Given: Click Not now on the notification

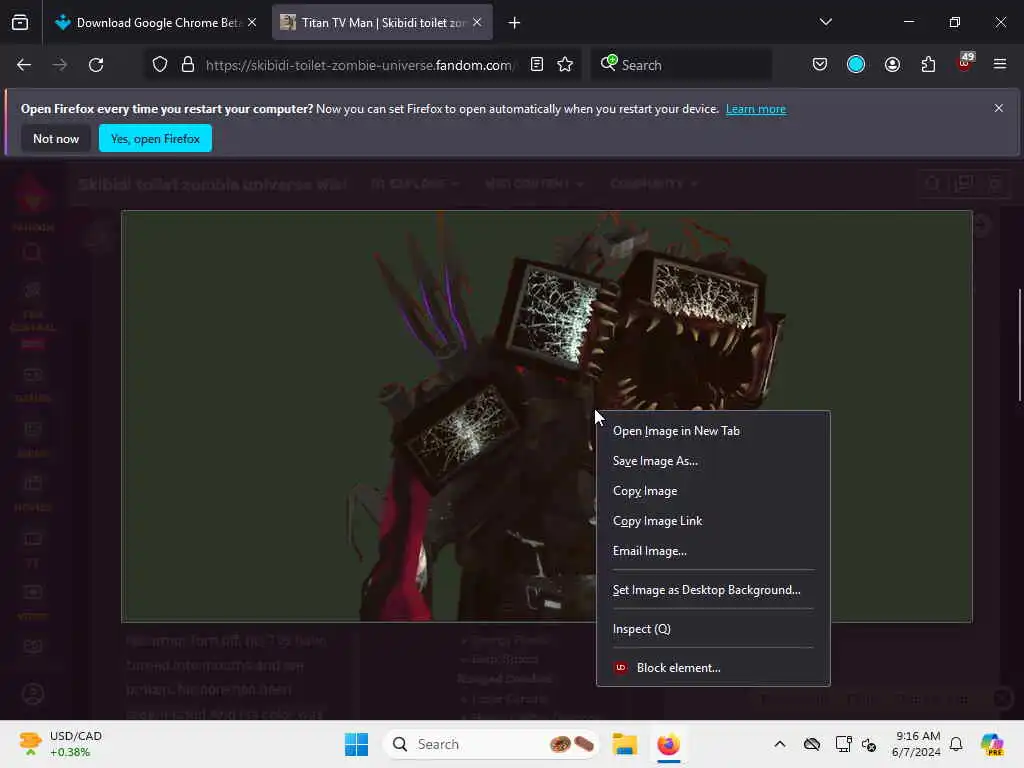Looking at the screenshot, I should click(56, 138).
